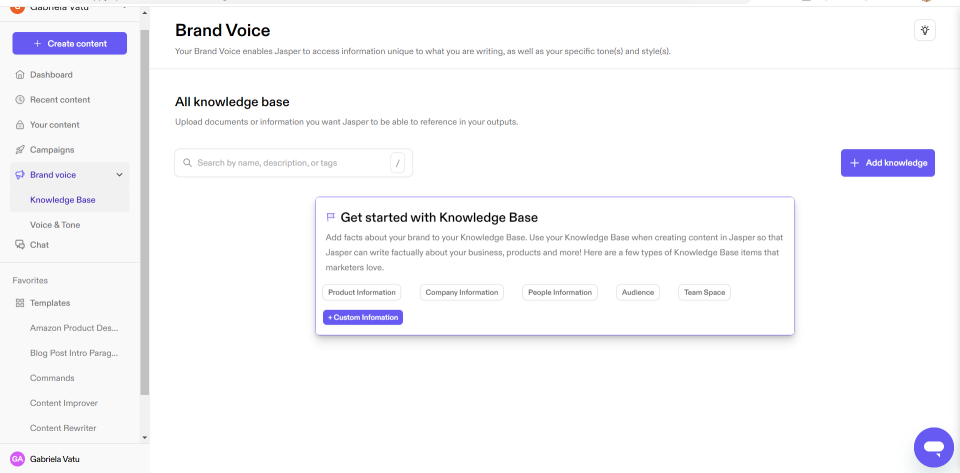Click the Dashboard home icon
The height and width of the screenshot is (473, 960).
click(20, 75)
